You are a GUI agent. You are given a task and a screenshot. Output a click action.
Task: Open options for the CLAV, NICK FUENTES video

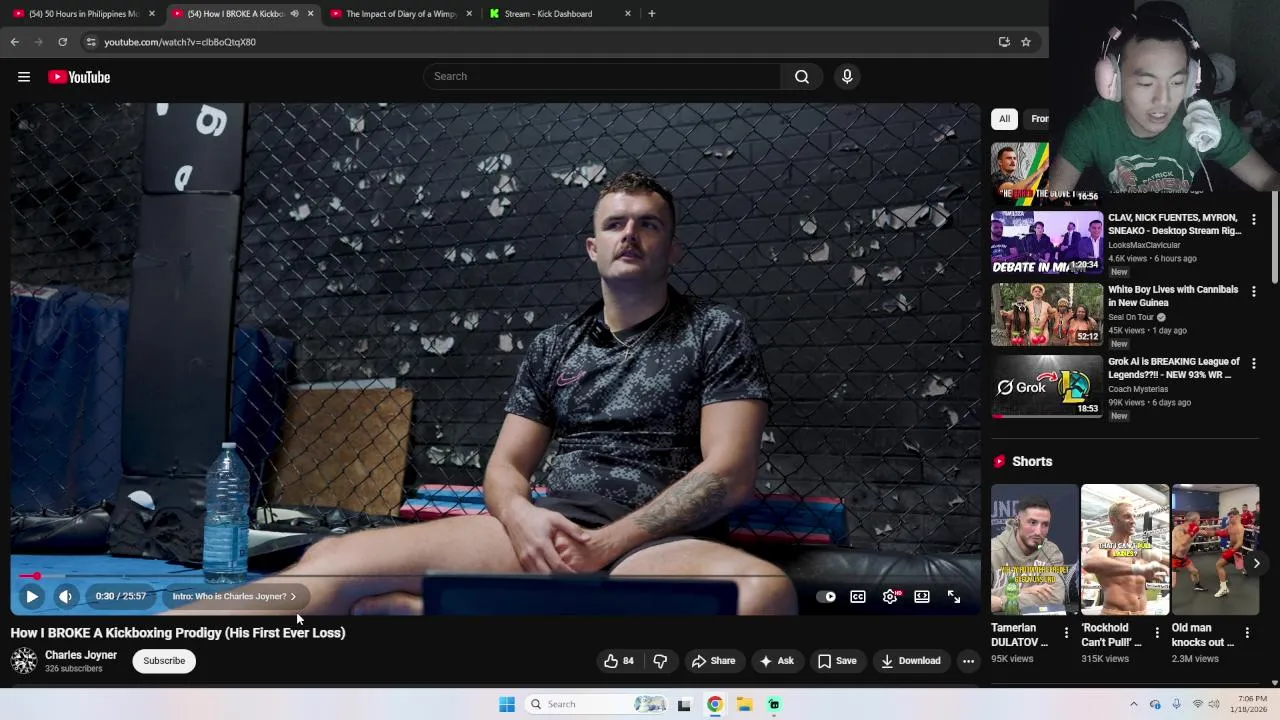click(x=1253, y=219)
